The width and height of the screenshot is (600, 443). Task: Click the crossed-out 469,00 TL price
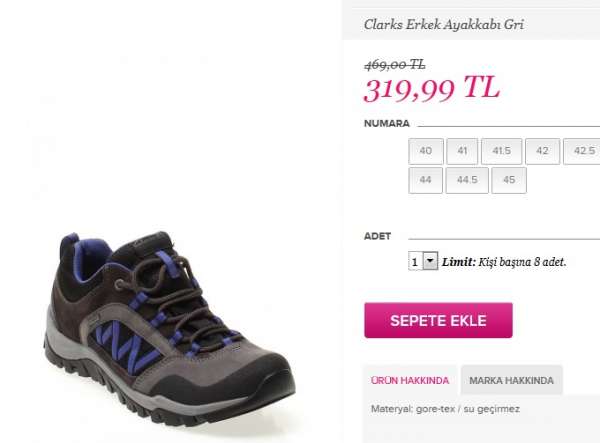click(x=395, y=65)
